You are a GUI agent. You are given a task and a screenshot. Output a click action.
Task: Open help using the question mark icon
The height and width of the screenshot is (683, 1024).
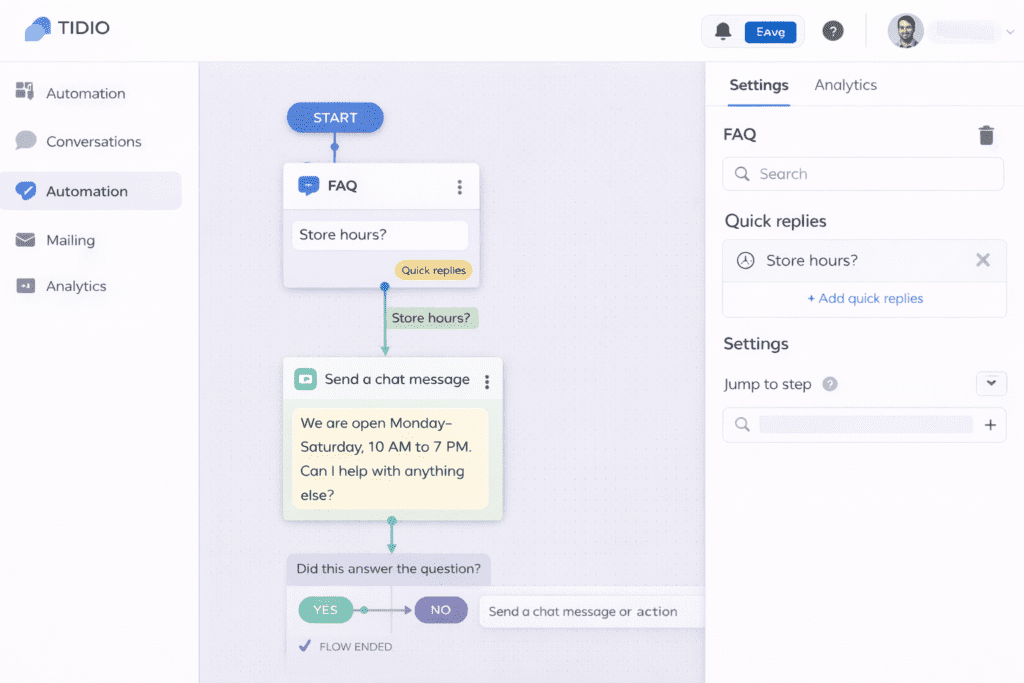tap(833, 31)
